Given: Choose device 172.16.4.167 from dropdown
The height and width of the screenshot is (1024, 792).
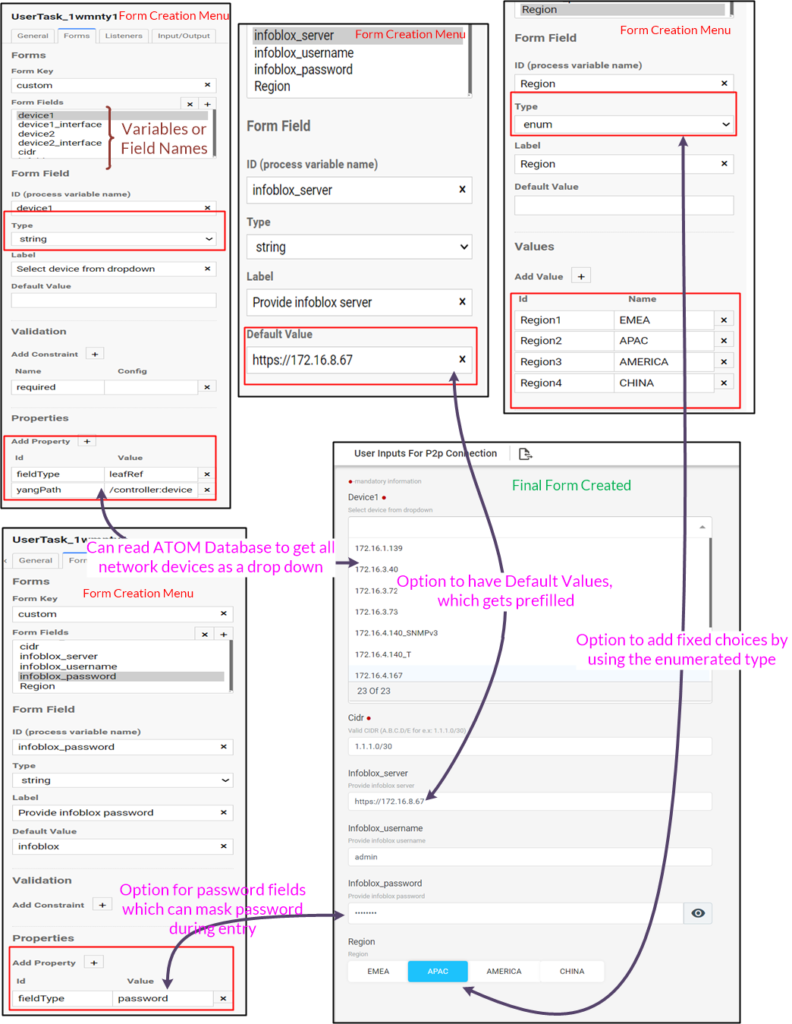Looking at the screenshot, I should (379, 675).
